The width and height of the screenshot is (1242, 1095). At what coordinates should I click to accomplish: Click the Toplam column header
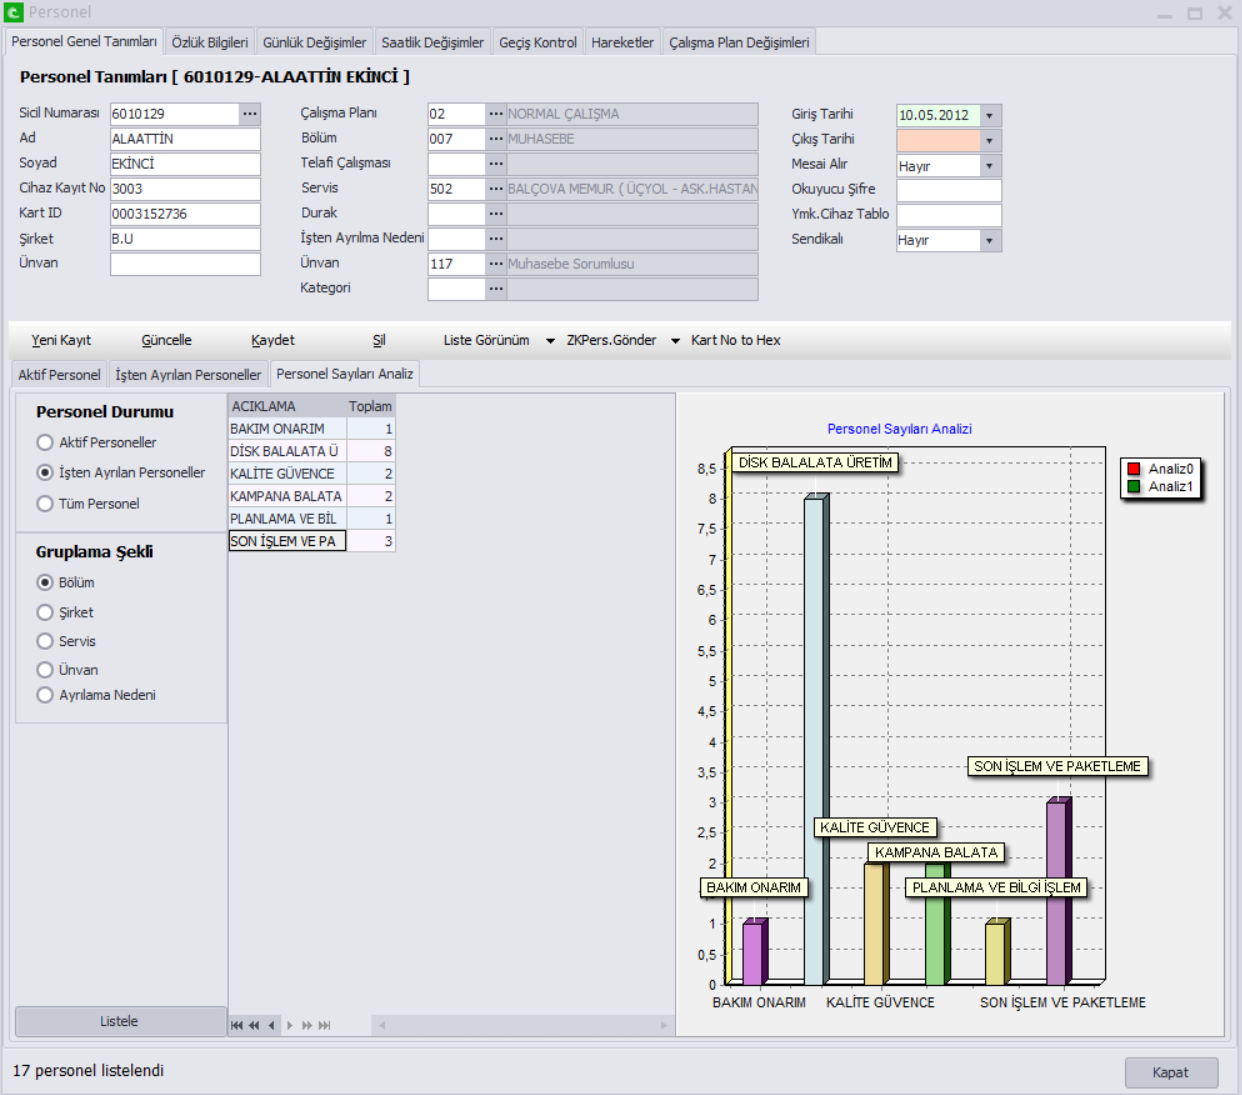click(371, 406)
